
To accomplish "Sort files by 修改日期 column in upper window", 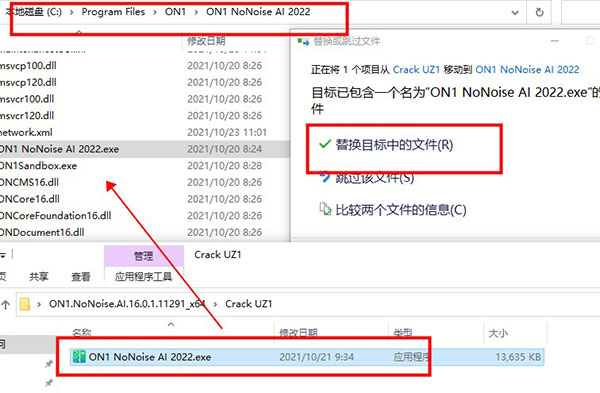I will pos(206,41).
